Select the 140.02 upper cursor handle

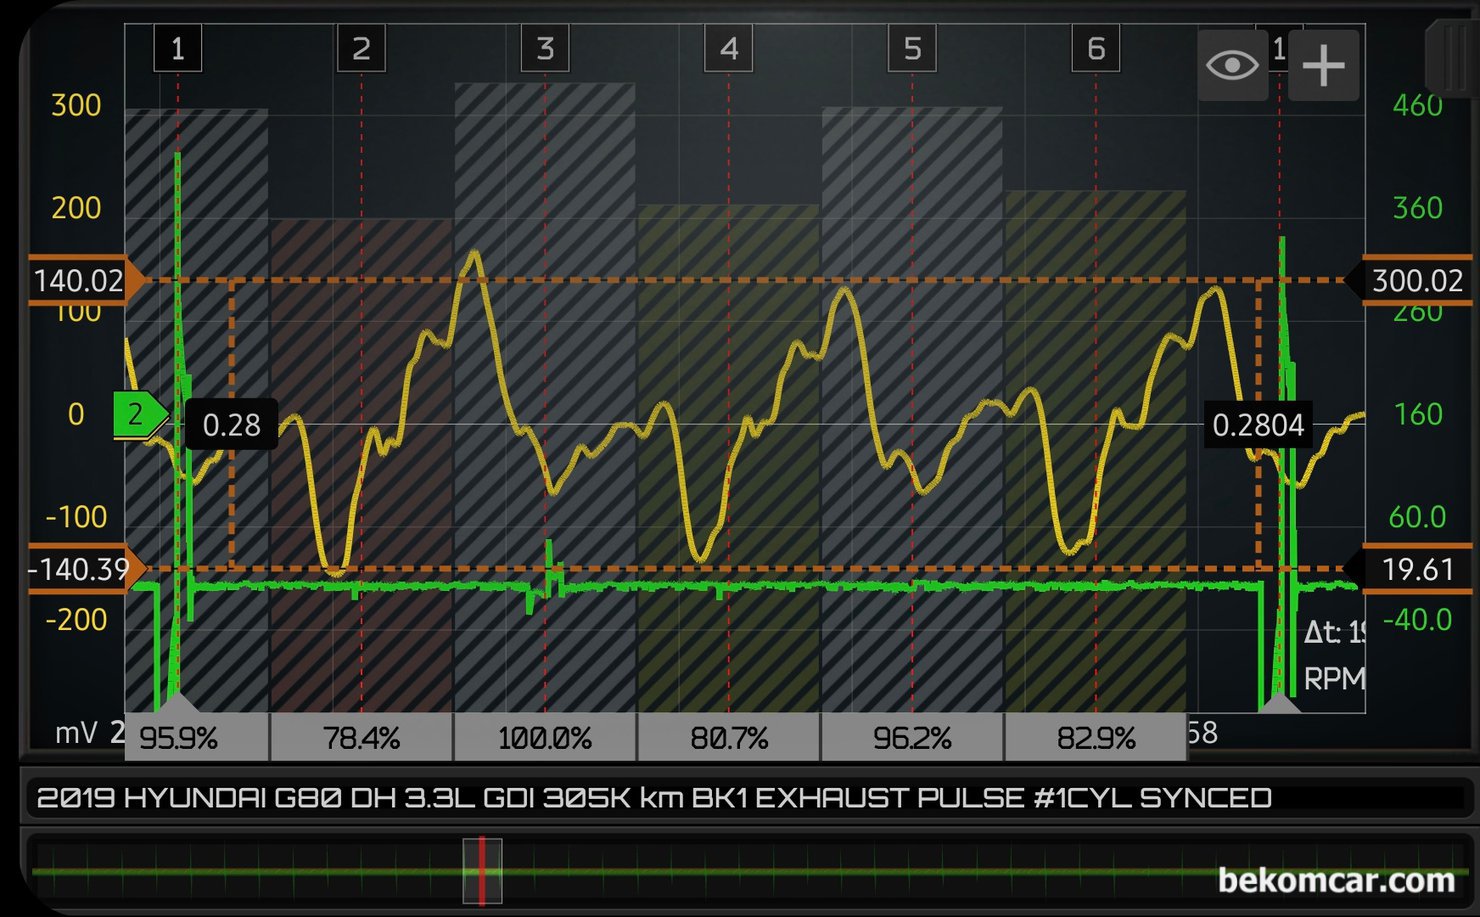pyautogui.click(x=80, y=281)
